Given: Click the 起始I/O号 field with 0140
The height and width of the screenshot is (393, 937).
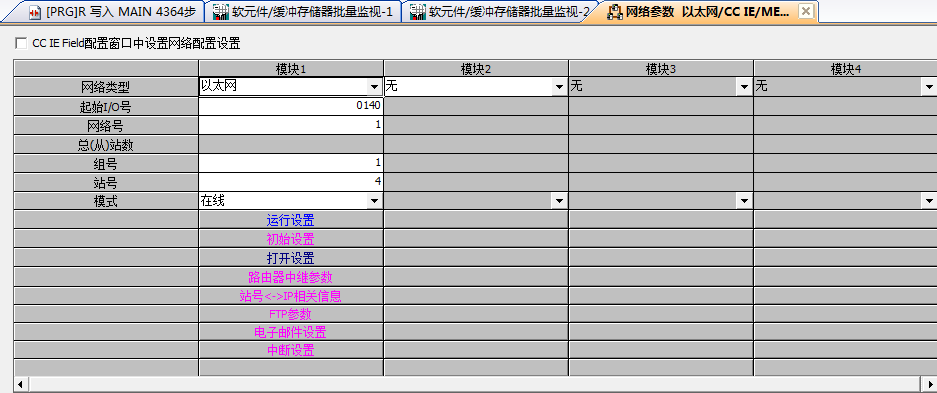Looking at the screenshot, I should [290, 106].
